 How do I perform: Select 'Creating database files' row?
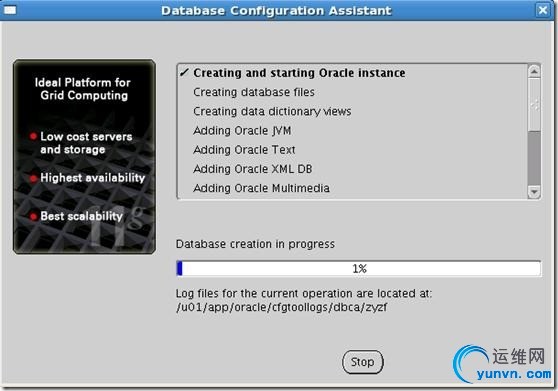click(x=352, y=92)
